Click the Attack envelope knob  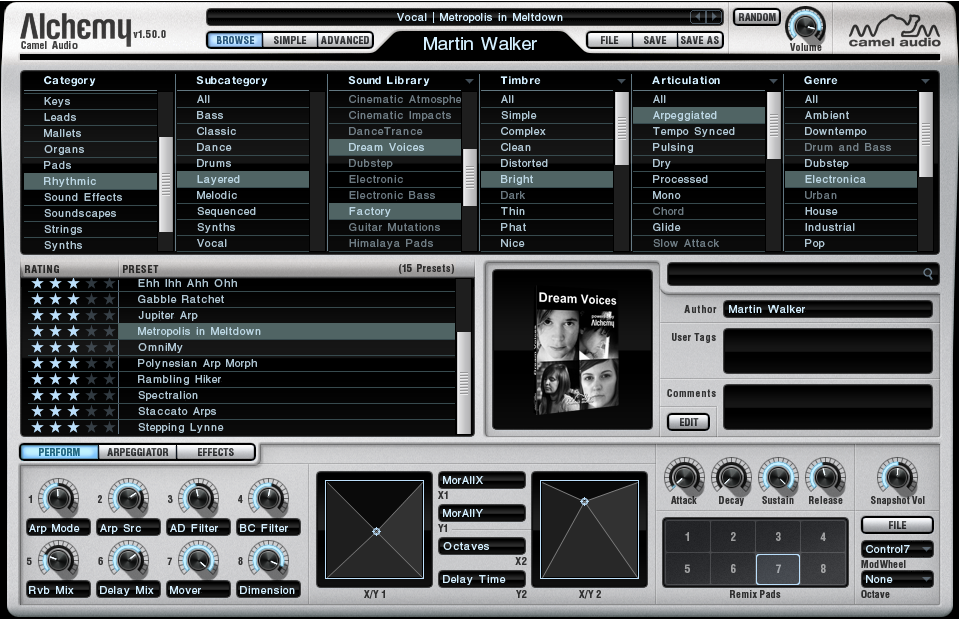tap(685, 479)
